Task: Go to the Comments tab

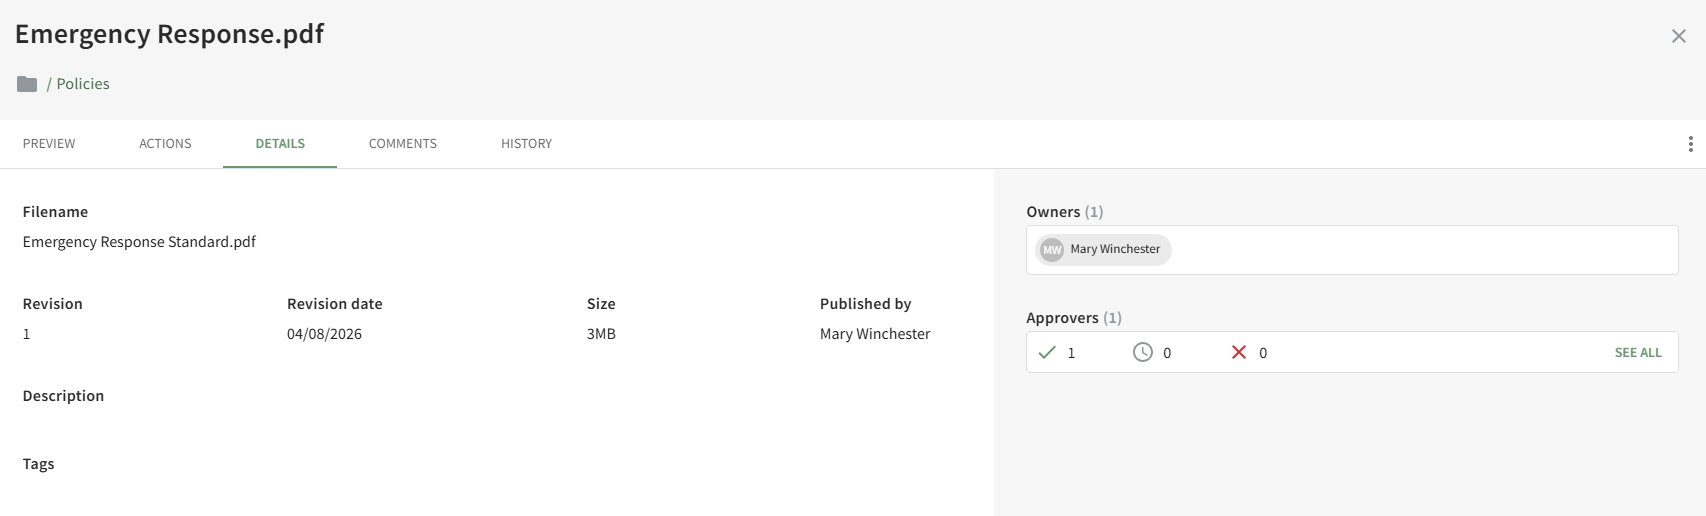Action: click(402, 144)
